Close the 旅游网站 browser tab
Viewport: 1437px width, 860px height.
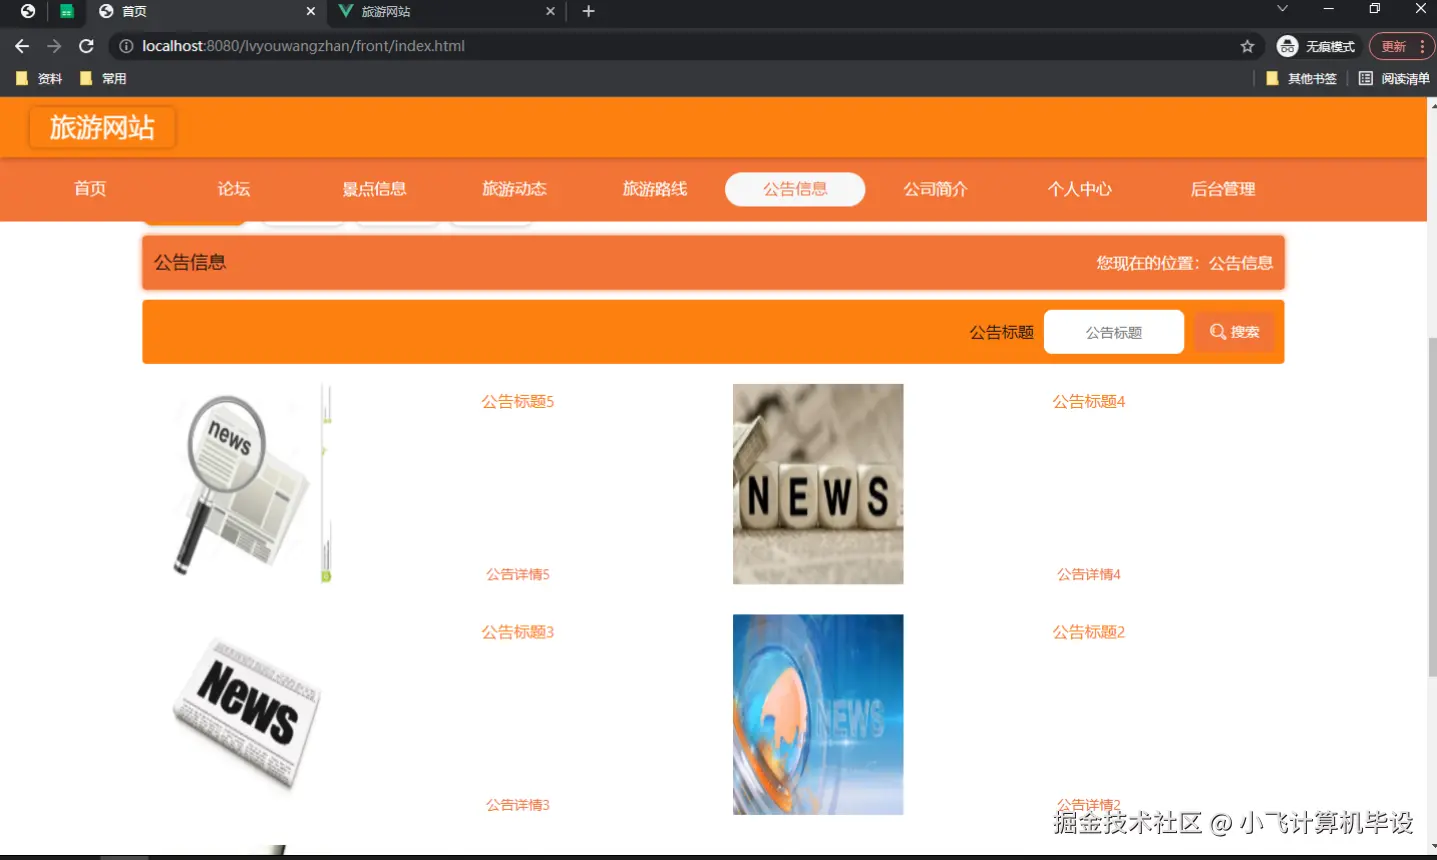coord(550,11)
